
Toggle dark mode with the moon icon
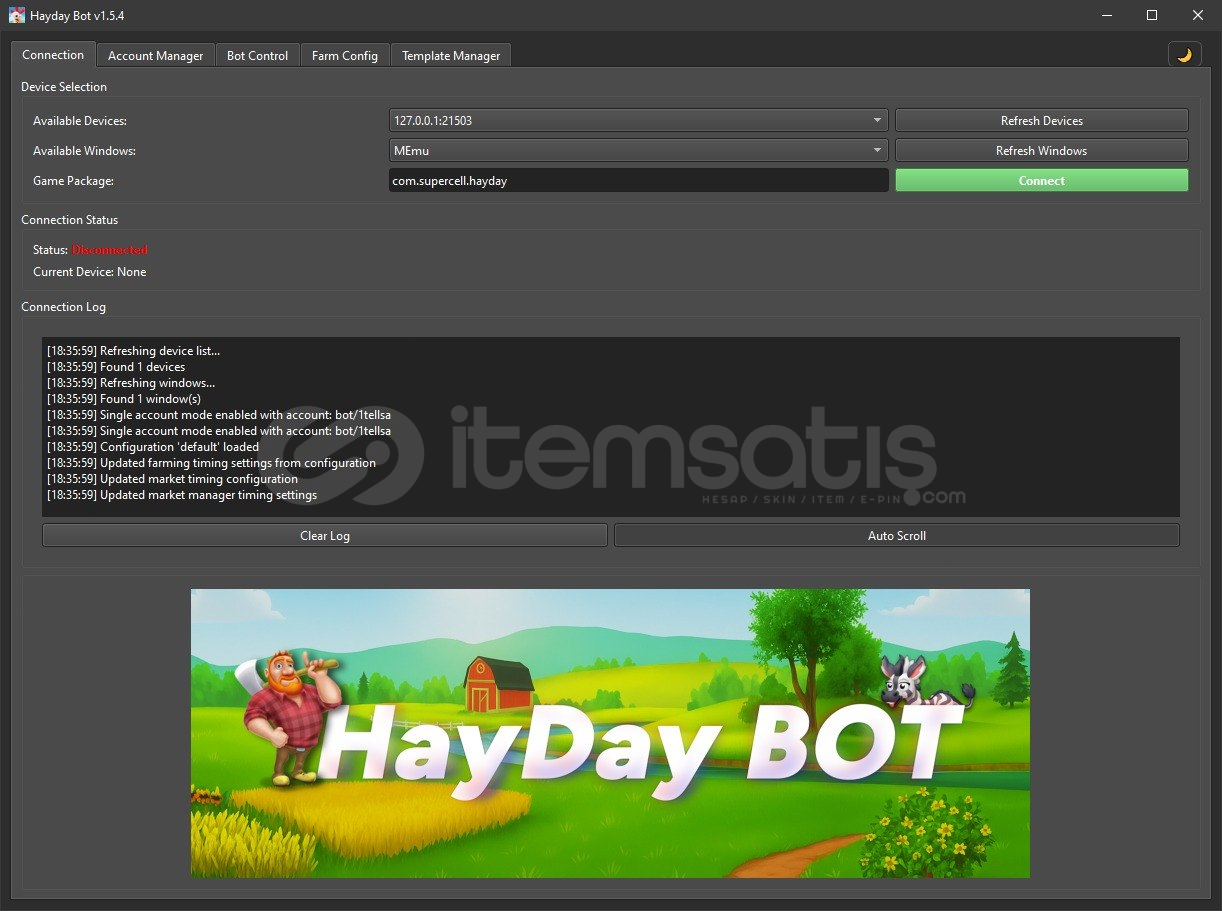[1184, 55]
